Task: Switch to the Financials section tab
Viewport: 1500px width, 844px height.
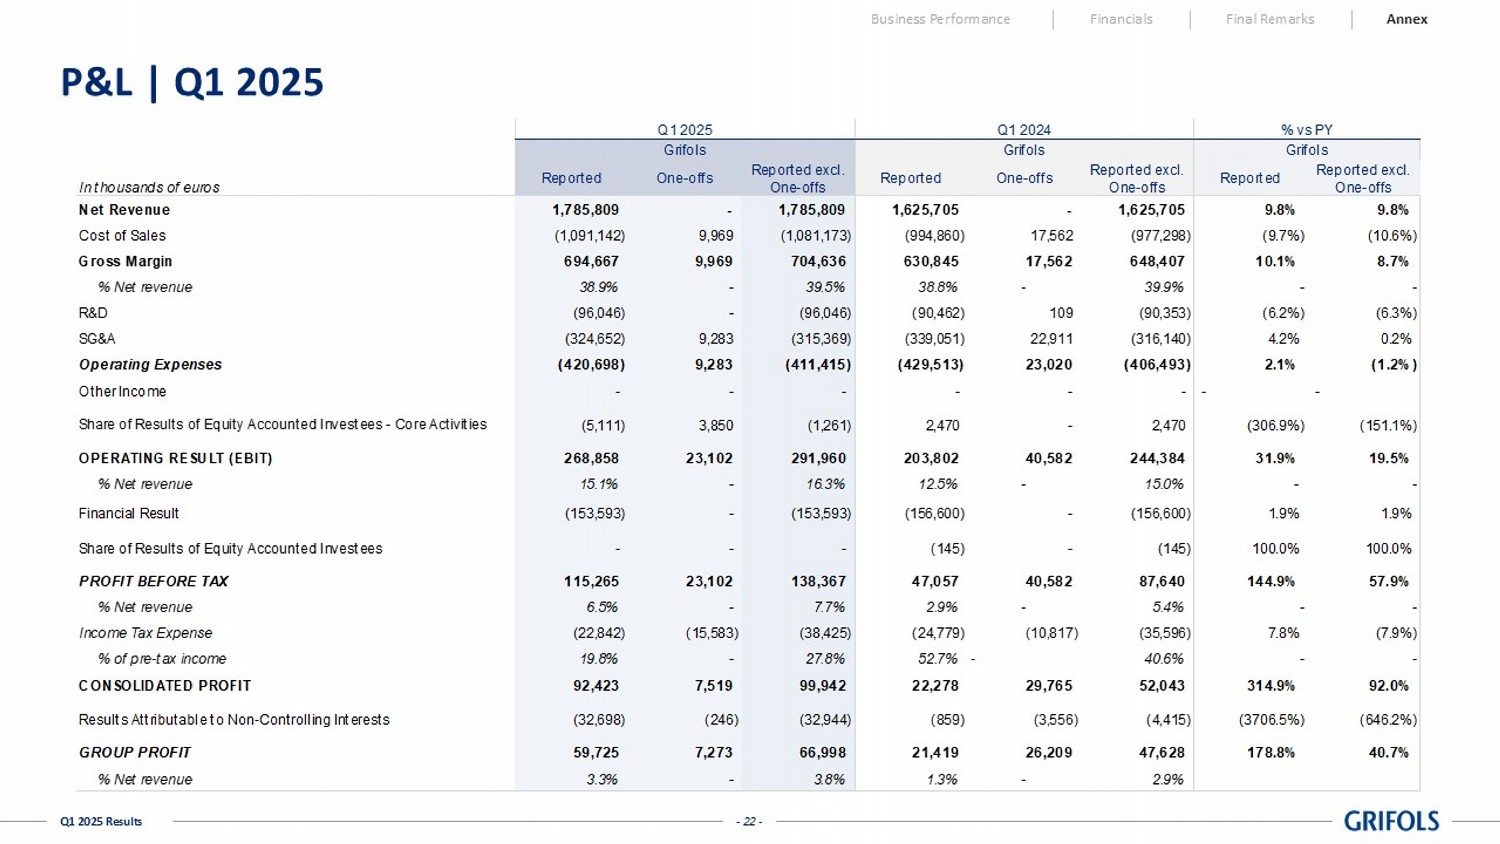Action: click(1121, 19)
